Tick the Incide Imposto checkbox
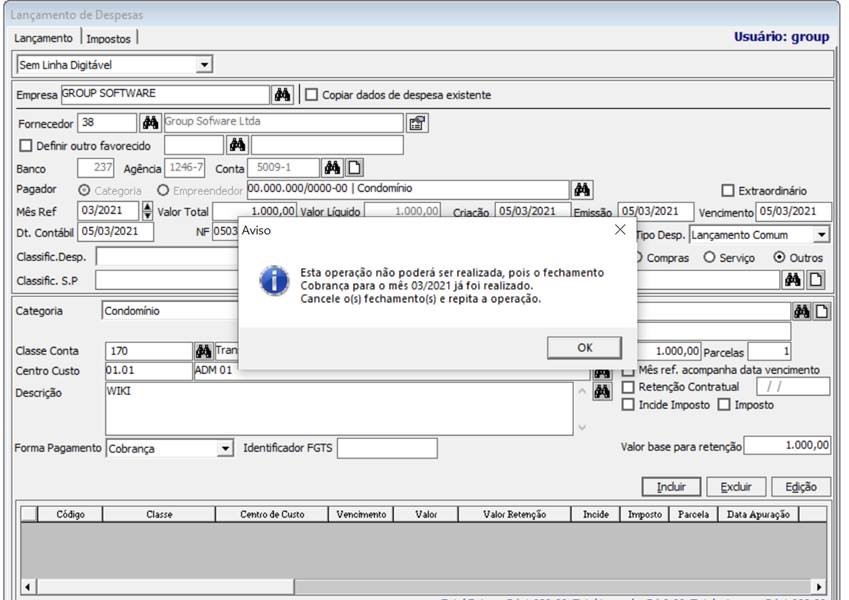 tap(628, 405)
